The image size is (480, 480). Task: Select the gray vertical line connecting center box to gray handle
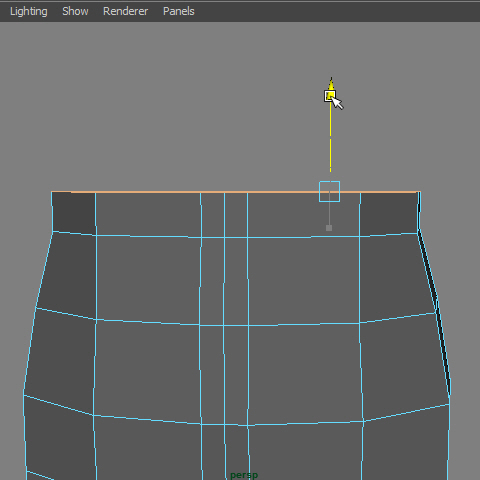pyautogui.click(x=329, y=213)
